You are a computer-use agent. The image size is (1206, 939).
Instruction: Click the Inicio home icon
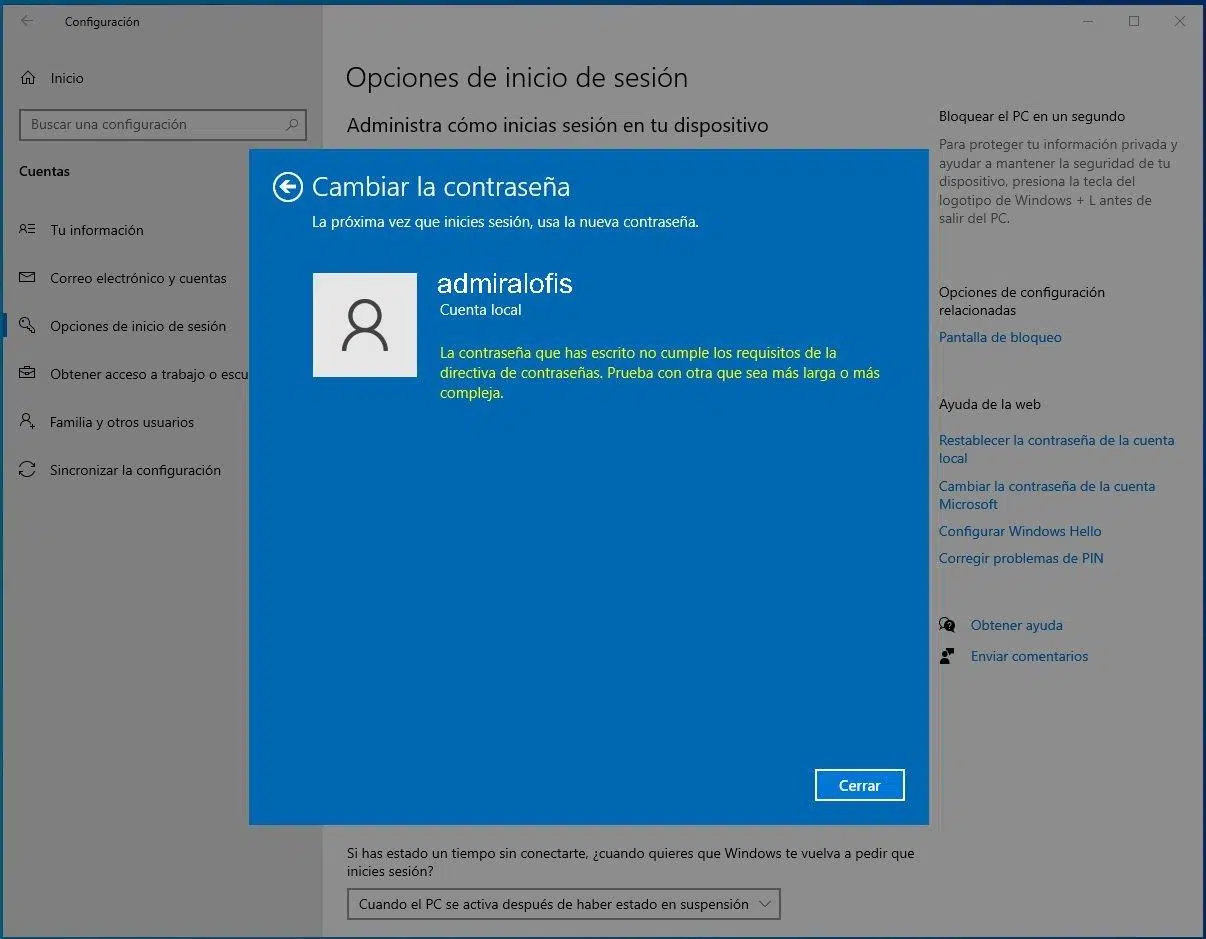click(28, 78)
